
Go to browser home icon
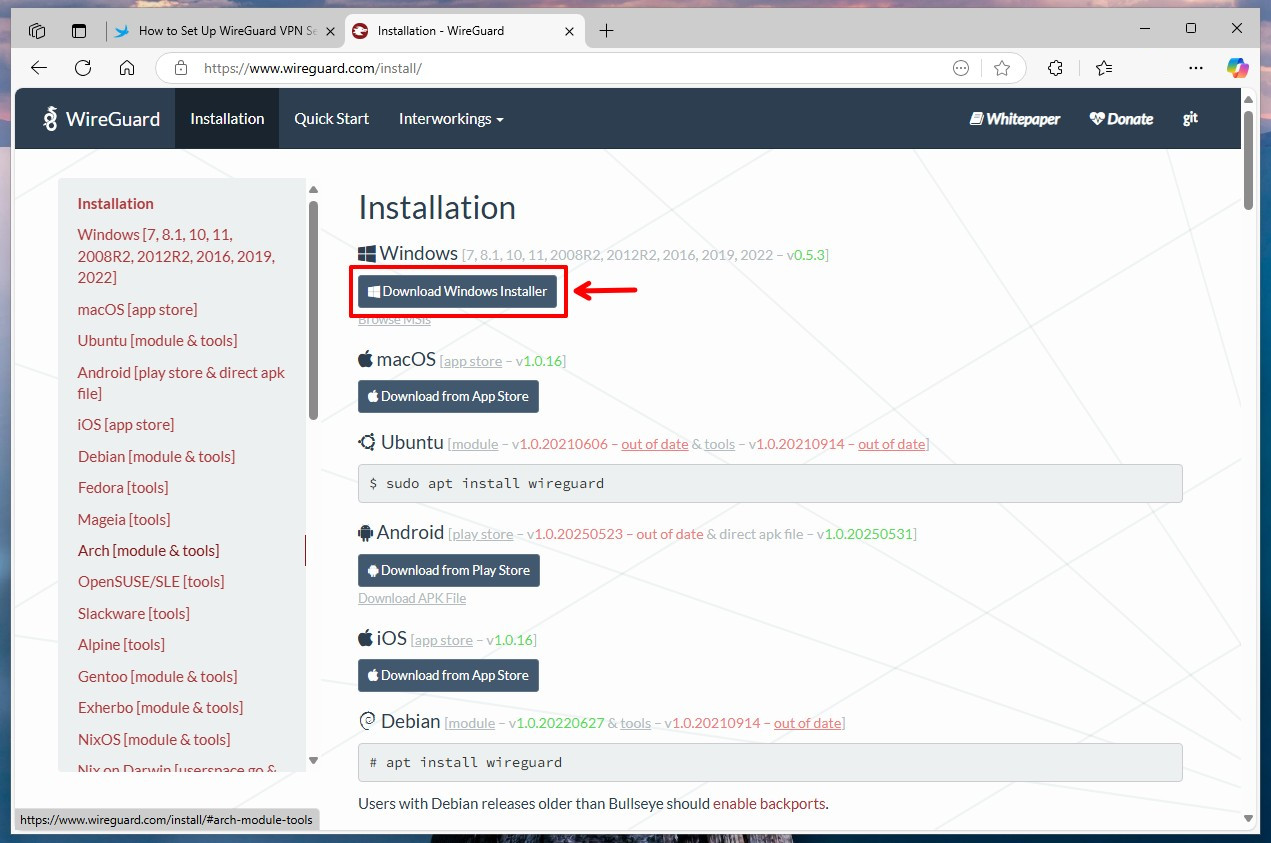click(127, 68)
